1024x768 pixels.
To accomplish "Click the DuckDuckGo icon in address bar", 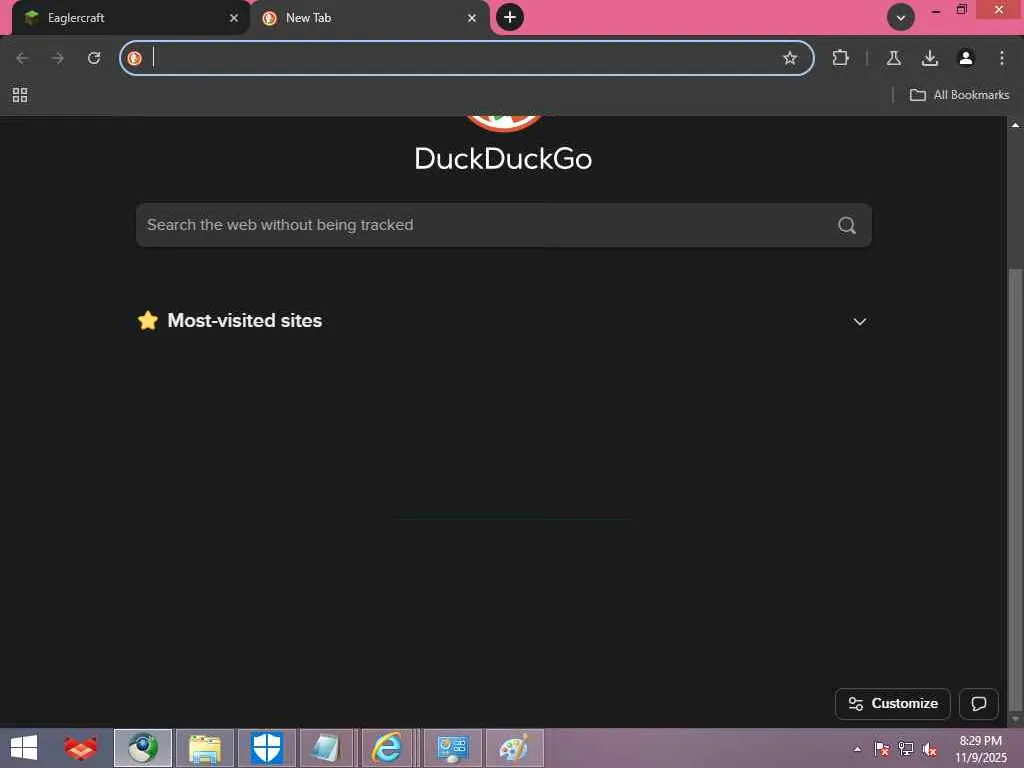I will [135, 58].
